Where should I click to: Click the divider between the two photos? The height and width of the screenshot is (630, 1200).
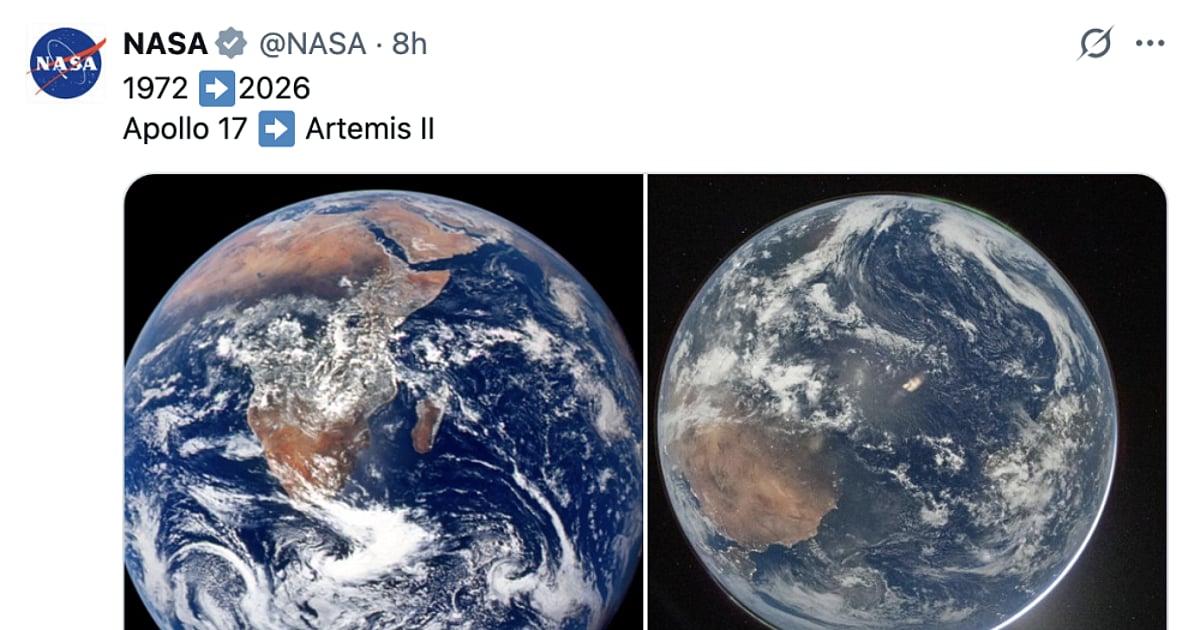click(646, 402)
